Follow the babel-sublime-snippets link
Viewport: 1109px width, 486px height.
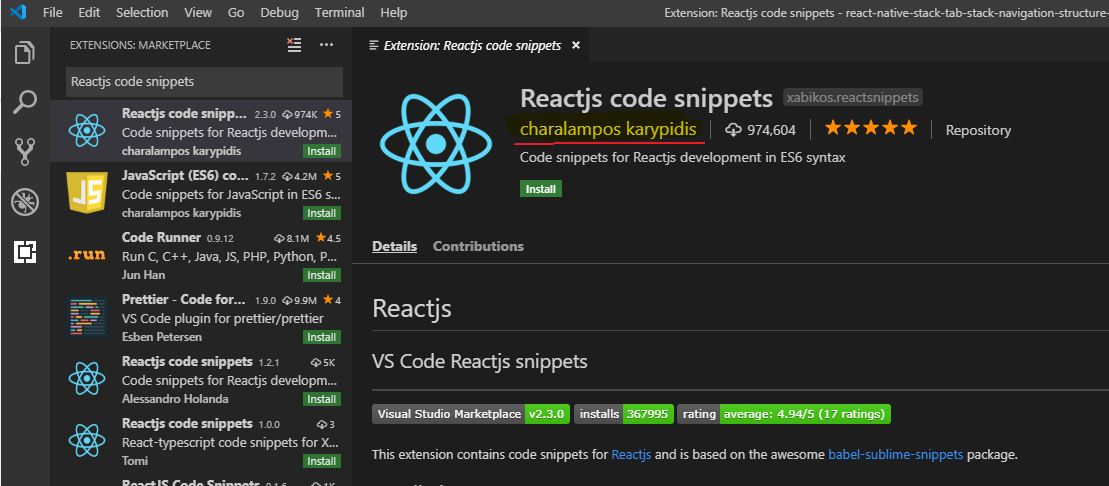(x=895, y=455)
